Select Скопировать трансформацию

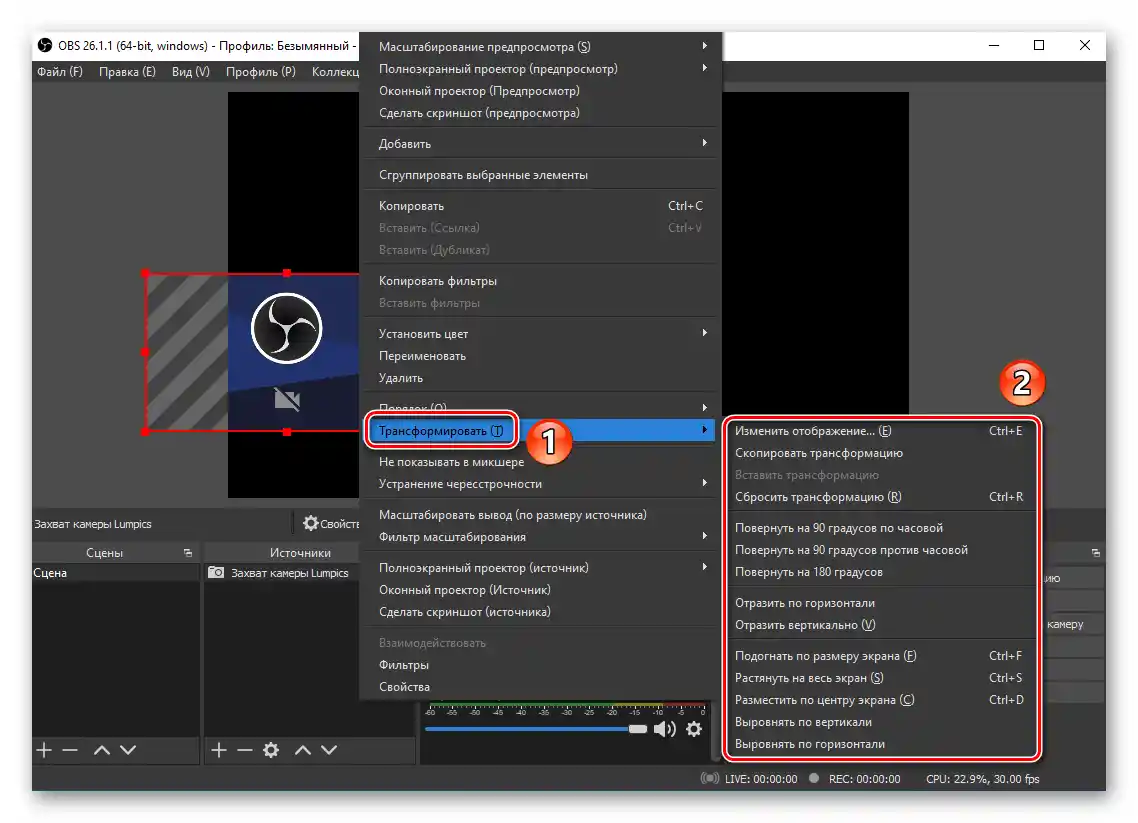point(881,453)
